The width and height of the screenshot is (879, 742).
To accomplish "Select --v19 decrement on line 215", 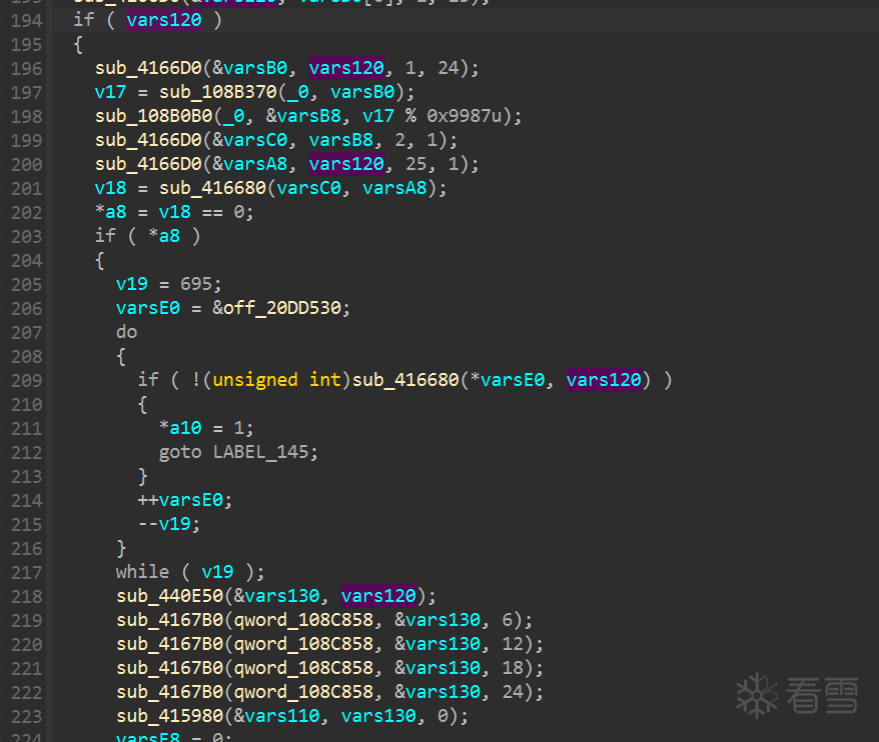I will 164,524.
